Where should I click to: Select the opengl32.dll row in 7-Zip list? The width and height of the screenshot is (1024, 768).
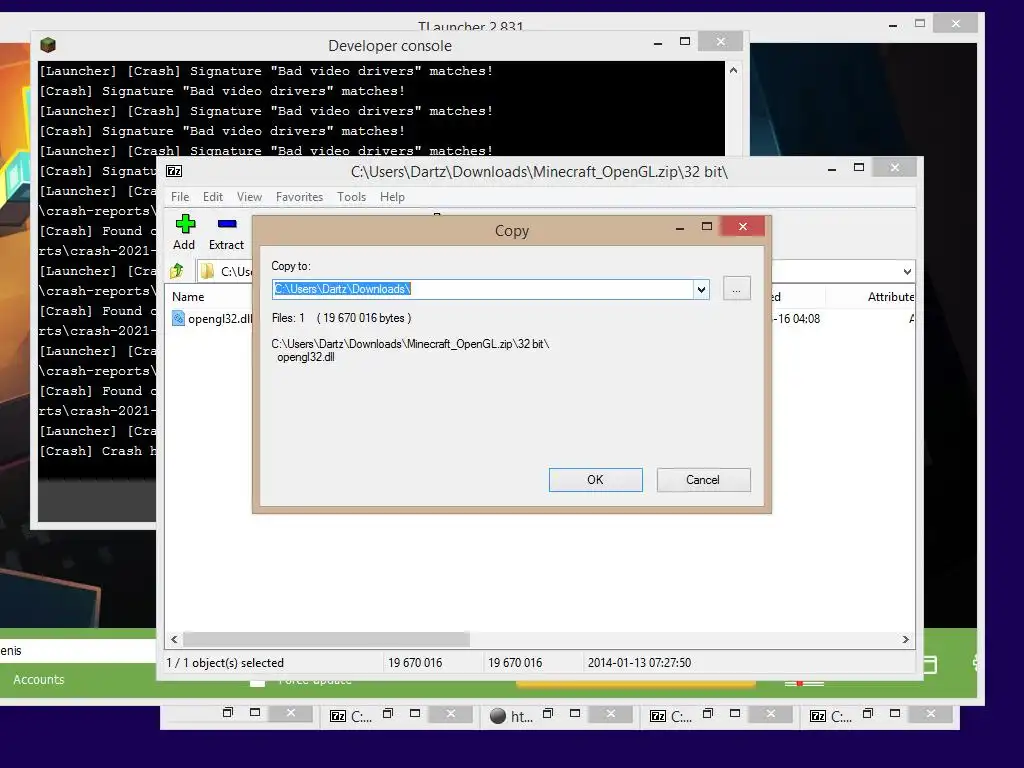pyautogui.click(x=539, y=319)
